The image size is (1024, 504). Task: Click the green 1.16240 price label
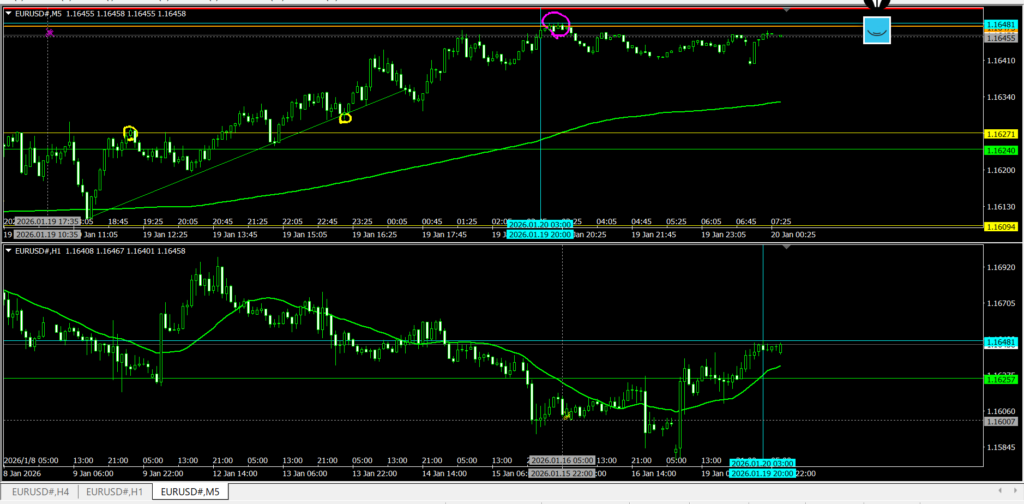pyautogui.click(x=1001, y=150)
